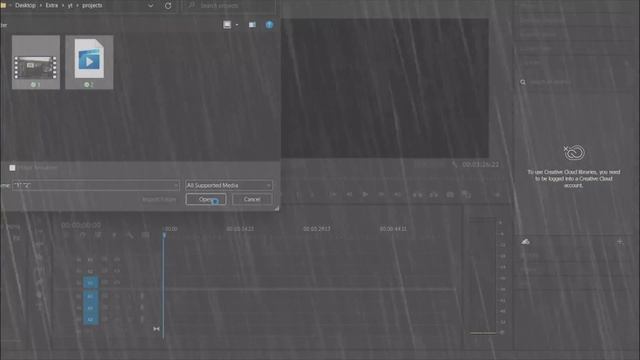Toggle A1 track targeting button
This screenshot has height=360, width=640.
pyautogui.click(x=91, y=296)
